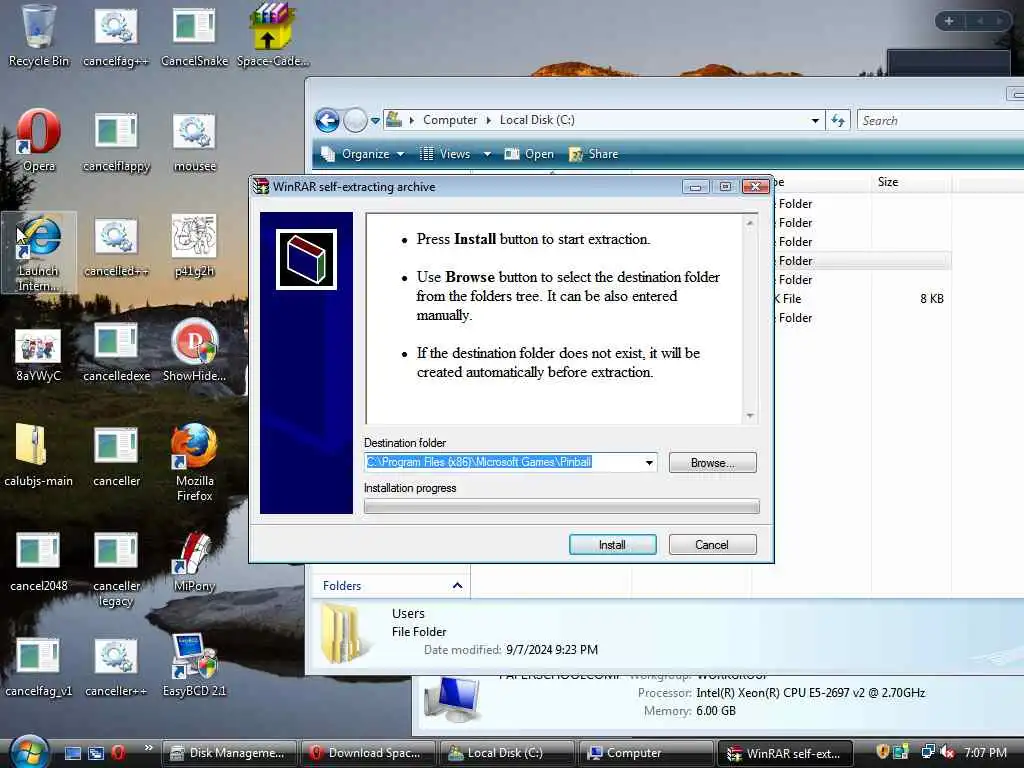Switch to Computer taskbar button
This screenshot has width=1024, height=768.
click(x=646, y=753)
